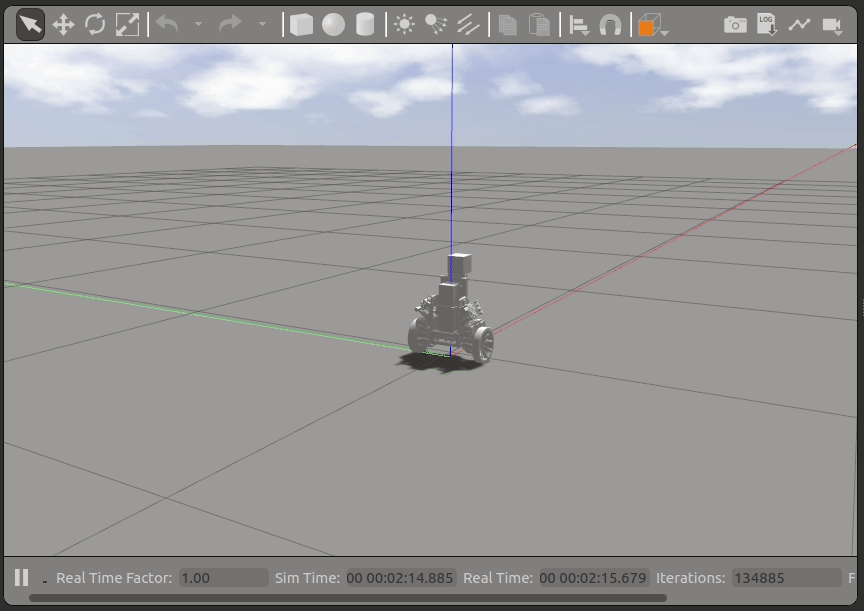Image resolution: width=864 pixels, height=611 pixels.
Task: Click the copy icon
Action: [x=507, y=25]
